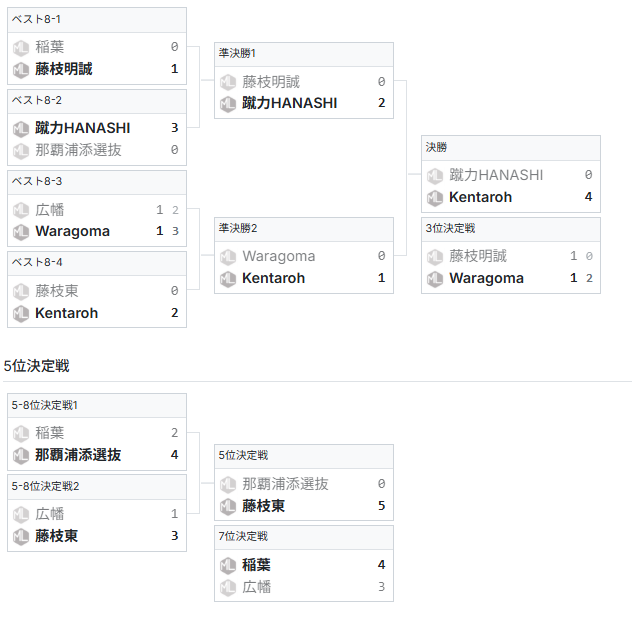Select the 準決勝2 match header
Image resolution: width=632 pixels, height=619 pixels.
tap(303, 228)
